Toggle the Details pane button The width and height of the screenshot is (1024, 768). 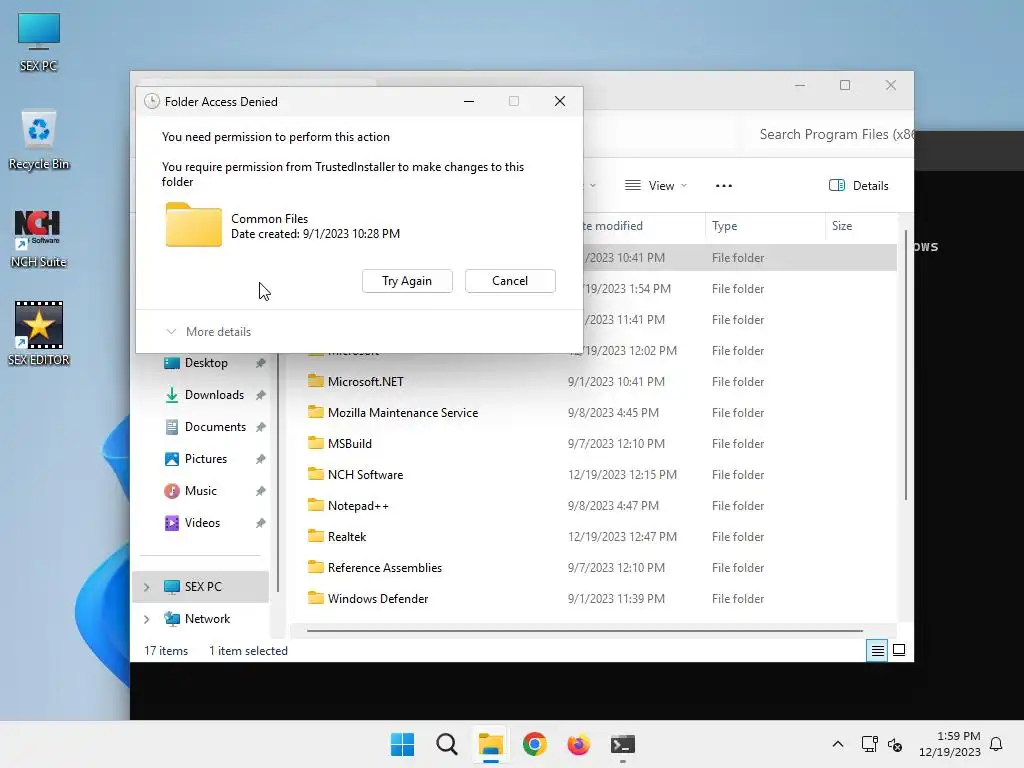(x=858, y=185)
